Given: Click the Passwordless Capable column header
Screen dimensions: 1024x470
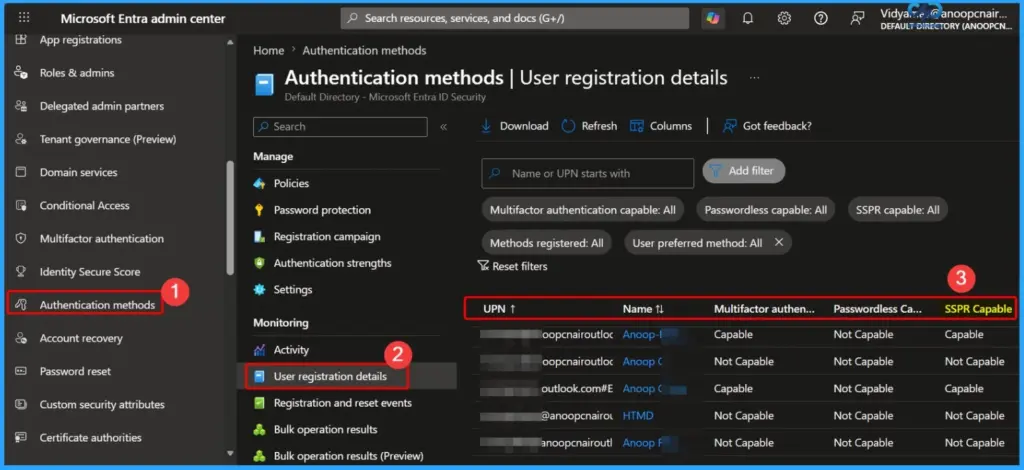Looking at the screenshot, I should point(878,309).
